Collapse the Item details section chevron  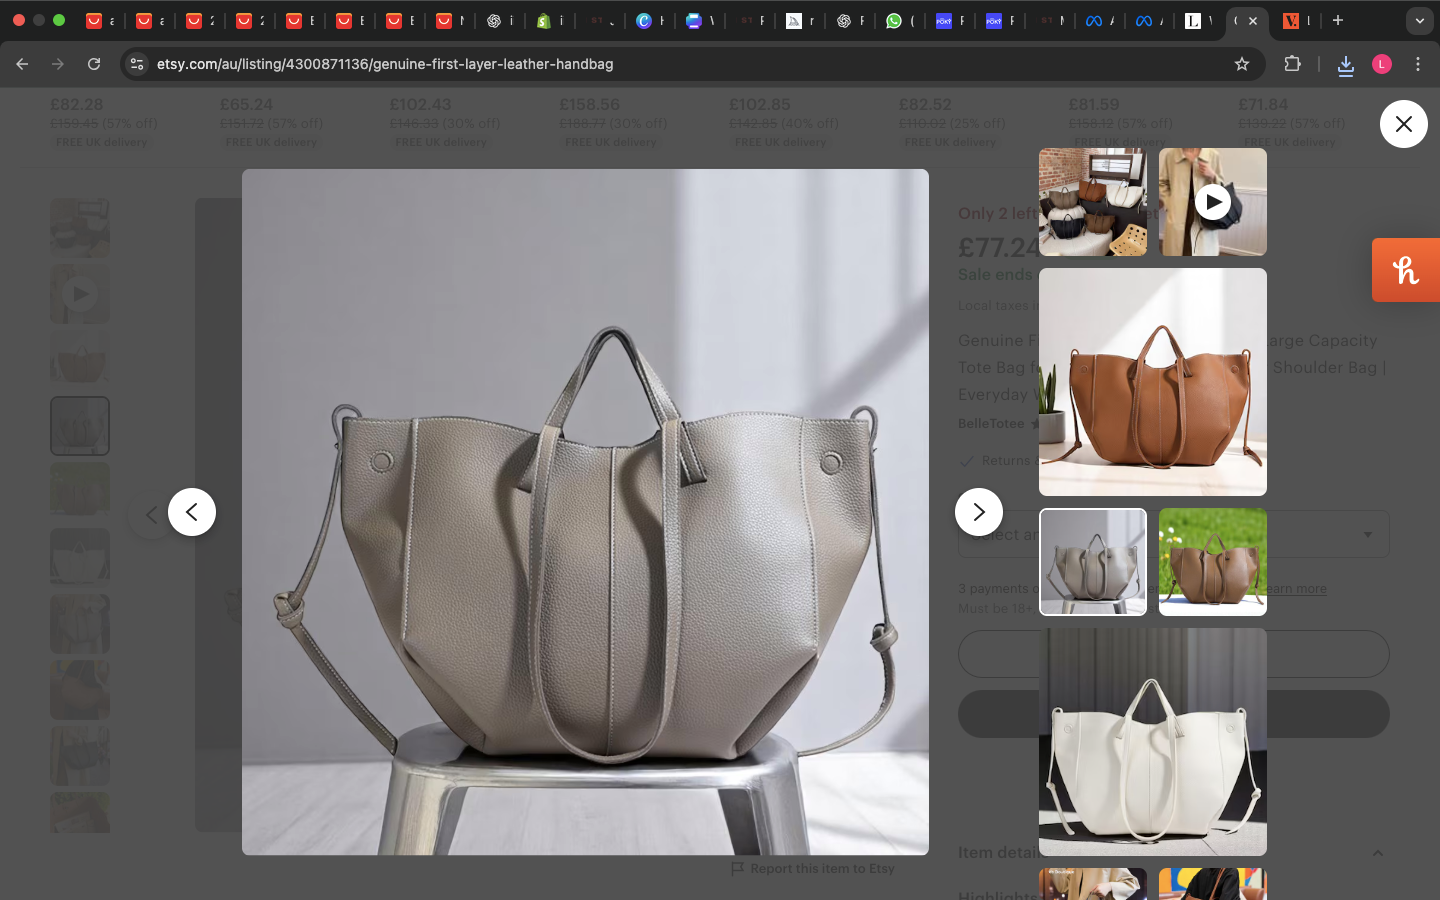click(1378, 853)
